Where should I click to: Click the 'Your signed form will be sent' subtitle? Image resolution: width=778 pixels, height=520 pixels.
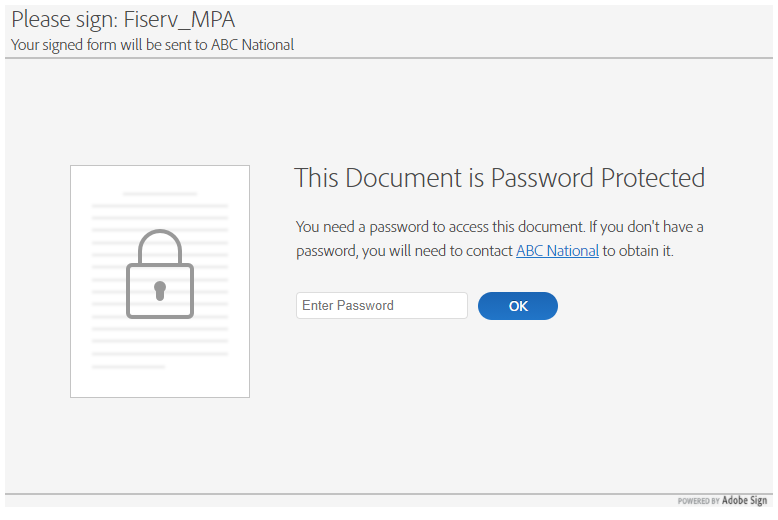coord(110,44)
